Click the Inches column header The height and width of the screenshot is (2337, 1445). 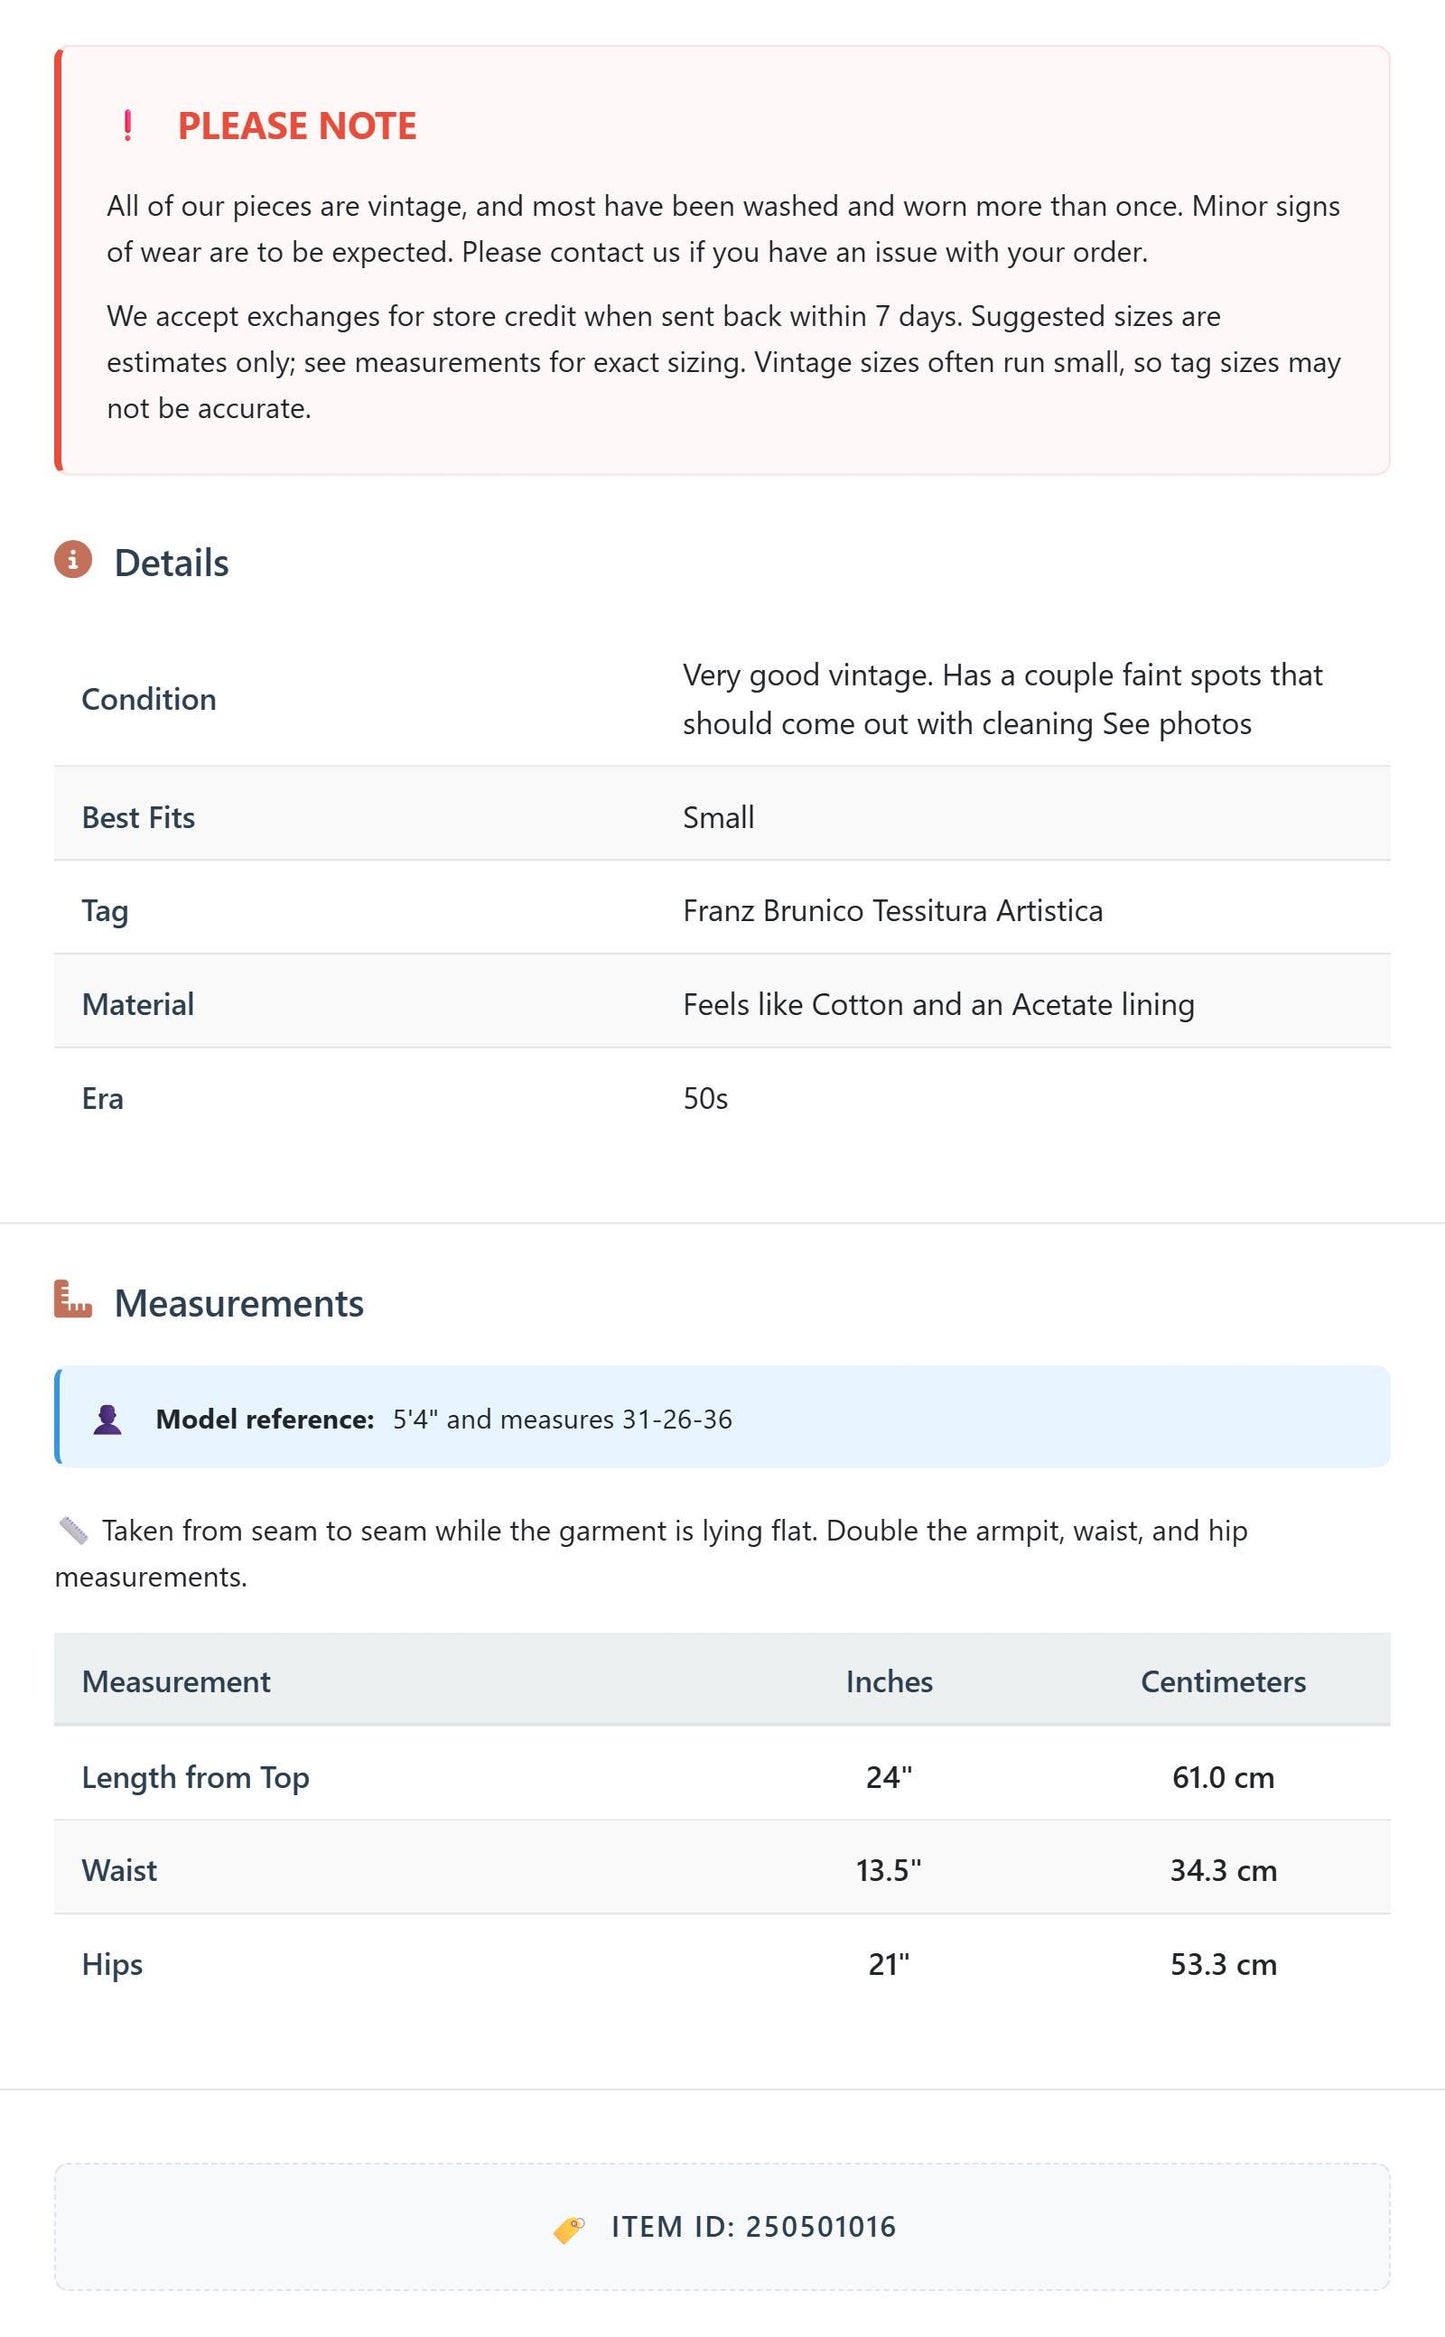pyautogui.click(x=889, y=1681)
